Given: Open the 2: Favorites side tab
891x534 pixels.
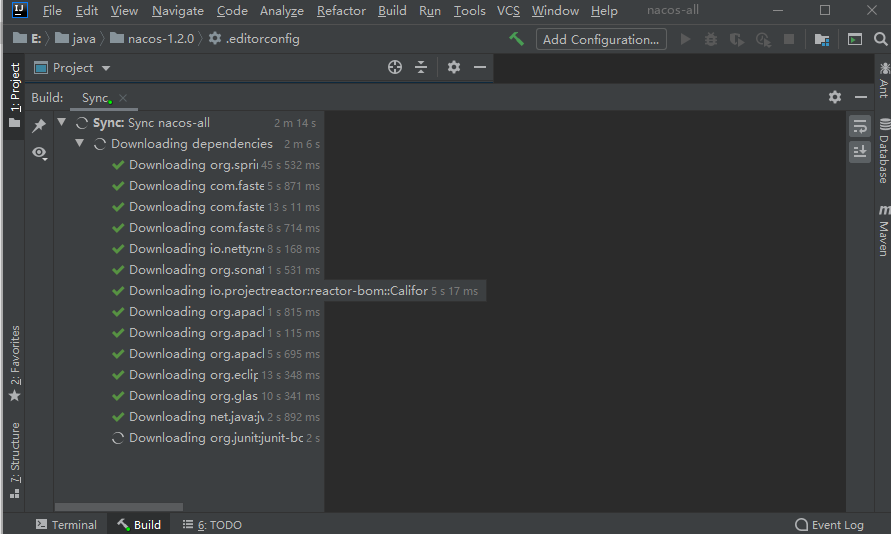Looking at the screenshot, I should [x=15, y=363].
